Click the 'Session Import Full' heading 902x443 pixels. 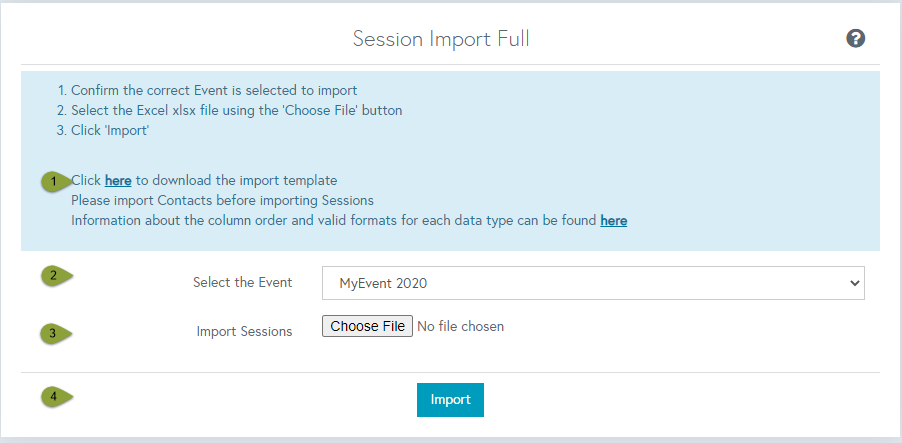tap(441, 39)
